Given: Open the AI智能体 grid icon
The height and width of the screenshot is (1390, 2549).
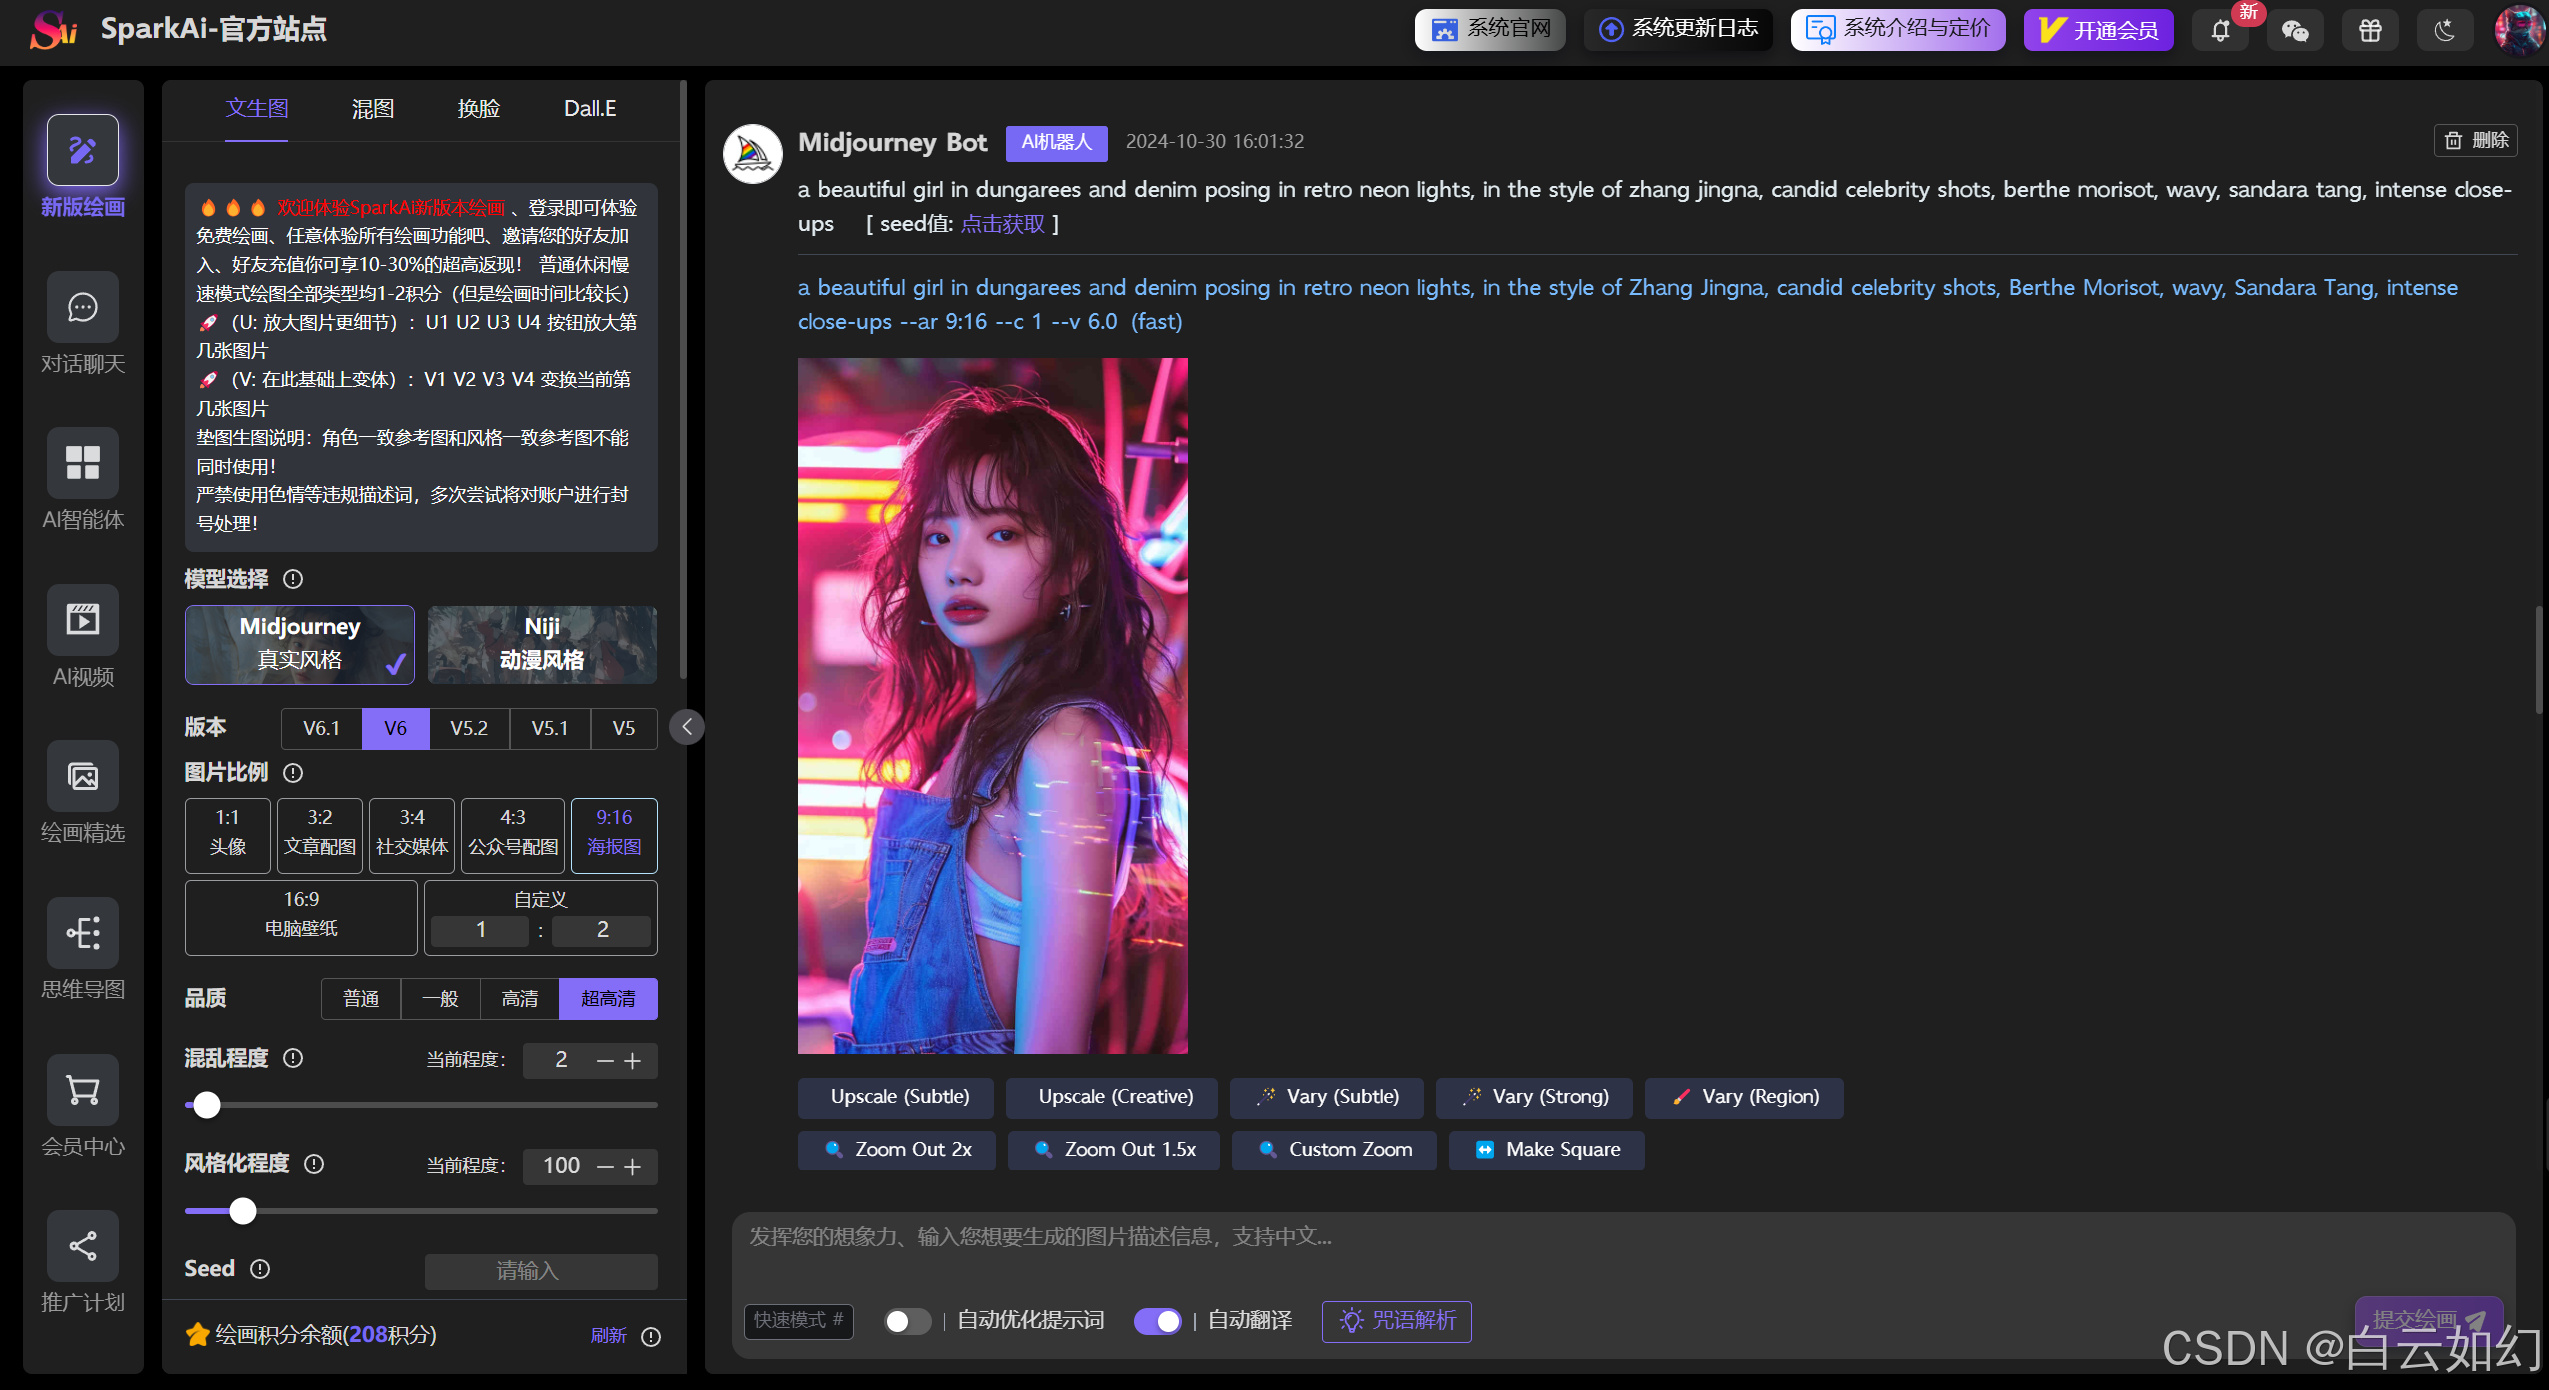Looking at the screenshot, I should (x=83, y=463).
